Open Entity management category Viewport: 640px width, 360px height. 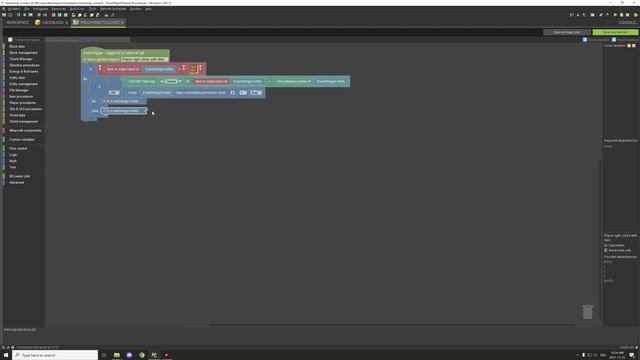[23, 84]
